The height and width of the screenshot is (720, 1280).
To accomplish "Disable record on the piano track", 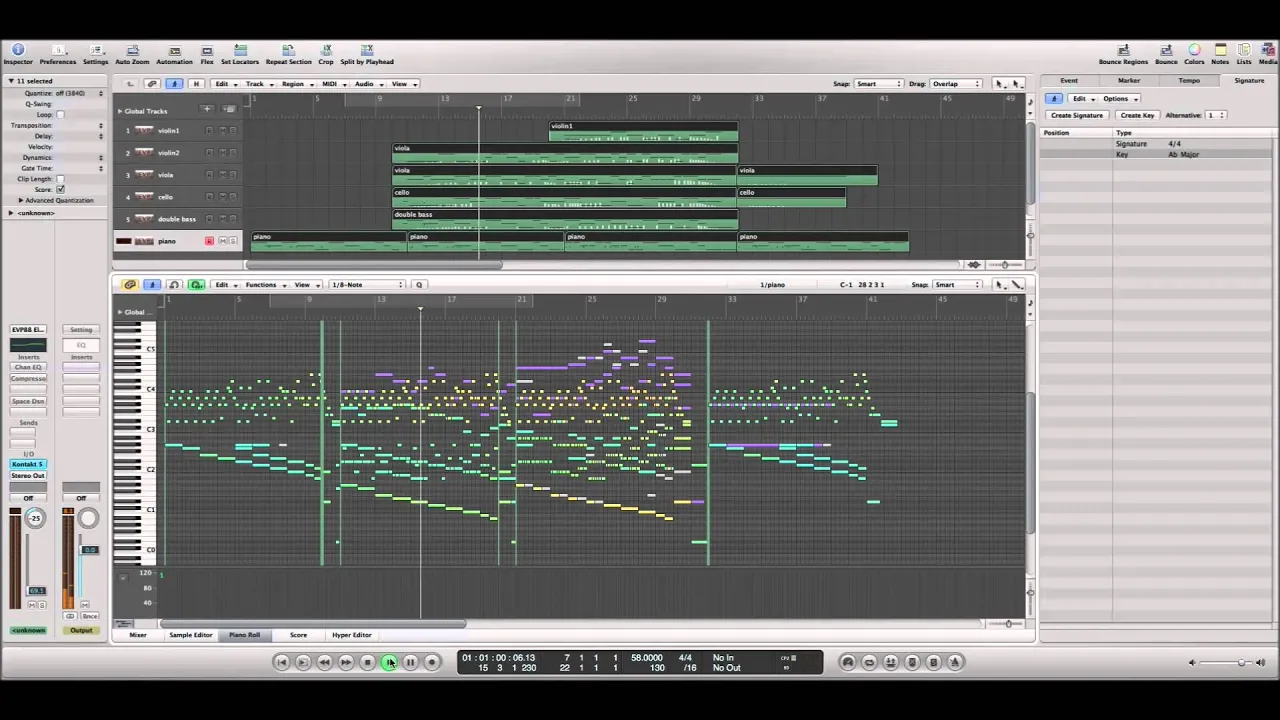I will pos(209,241).
